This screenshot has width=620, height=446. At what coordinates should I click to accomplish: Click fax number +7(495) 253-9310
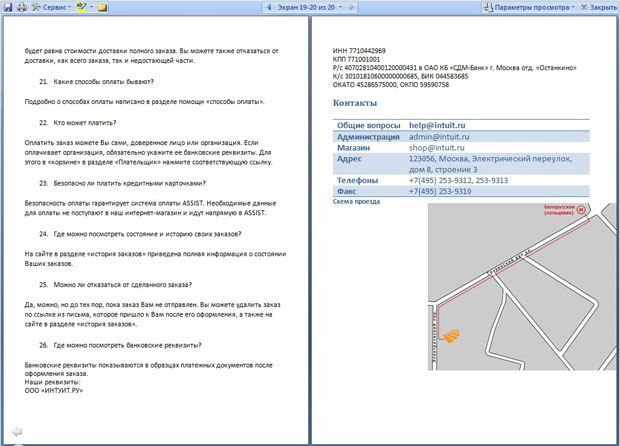point(440,191)
